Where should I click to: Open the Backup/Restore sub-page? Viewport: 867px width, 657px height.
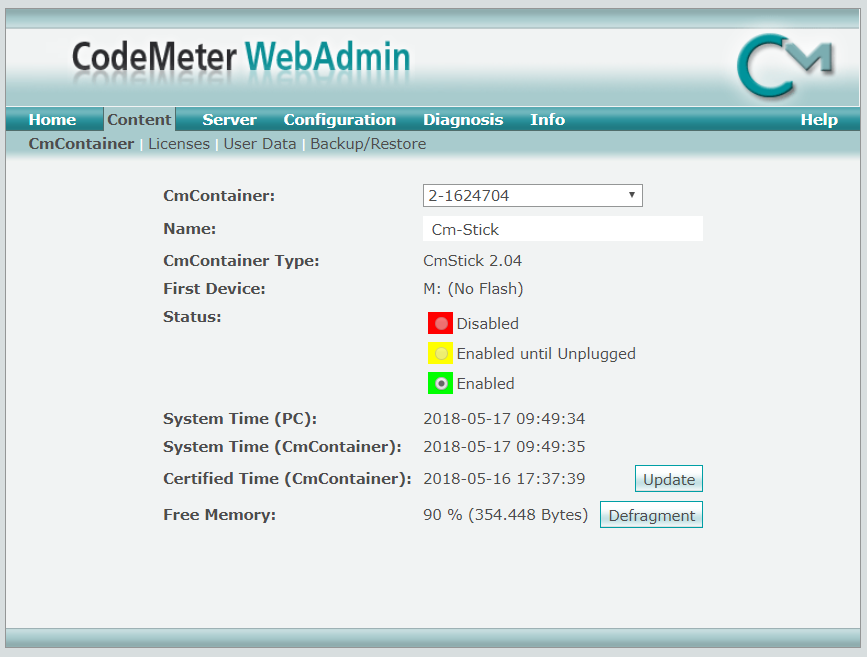pos(368,144)
